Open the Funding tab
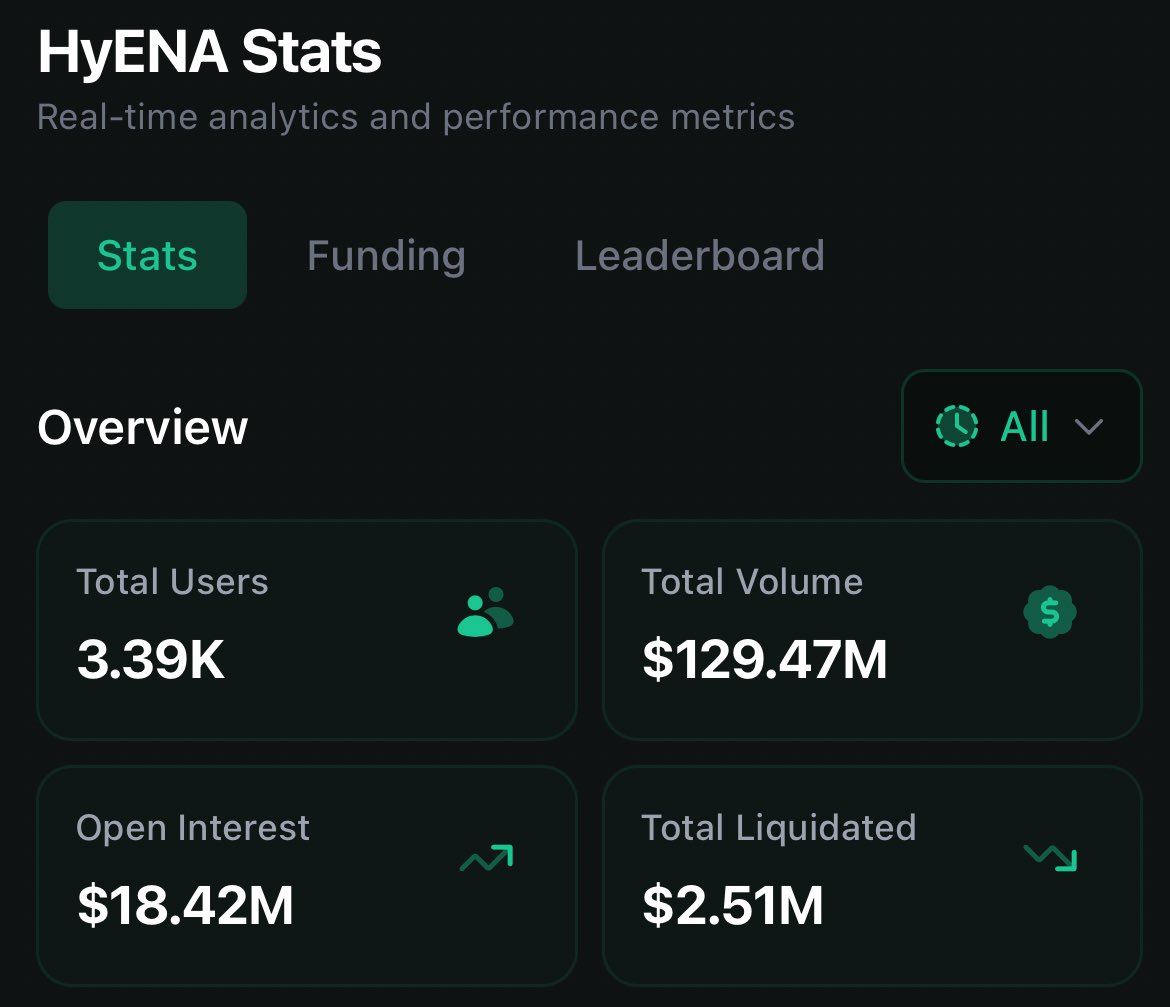 (x=387, y=256)
